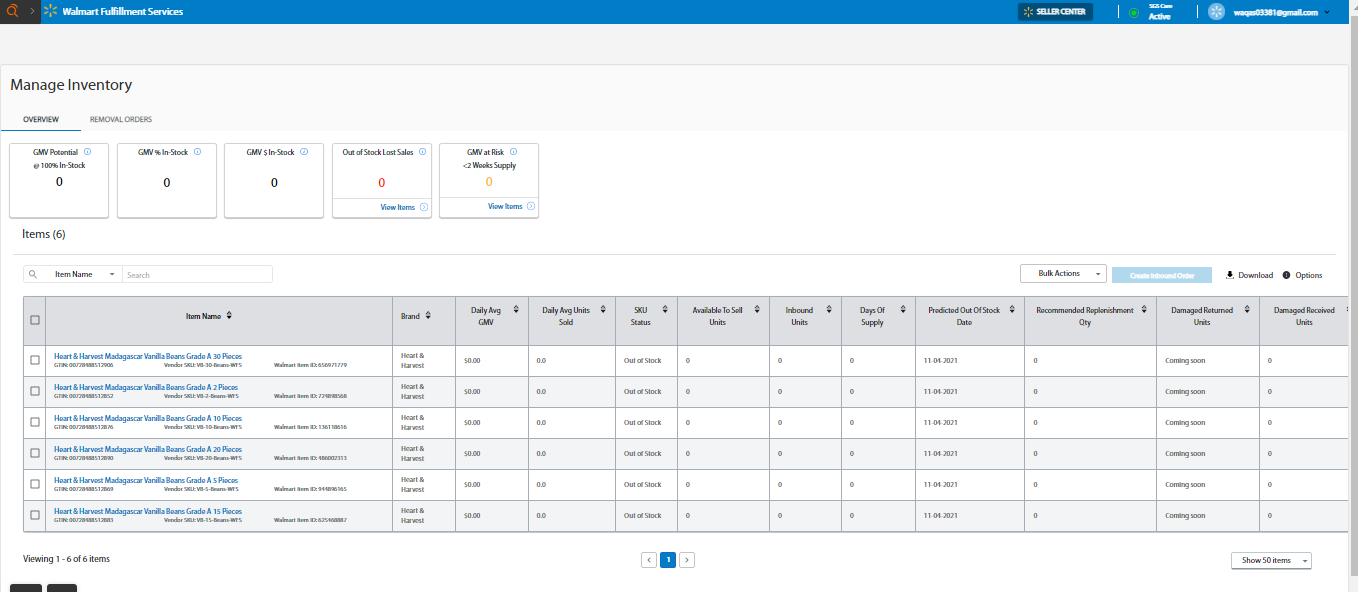Check the Vanilla Beans 20 Pieces row
The image size is (1358, 592).
35,453
